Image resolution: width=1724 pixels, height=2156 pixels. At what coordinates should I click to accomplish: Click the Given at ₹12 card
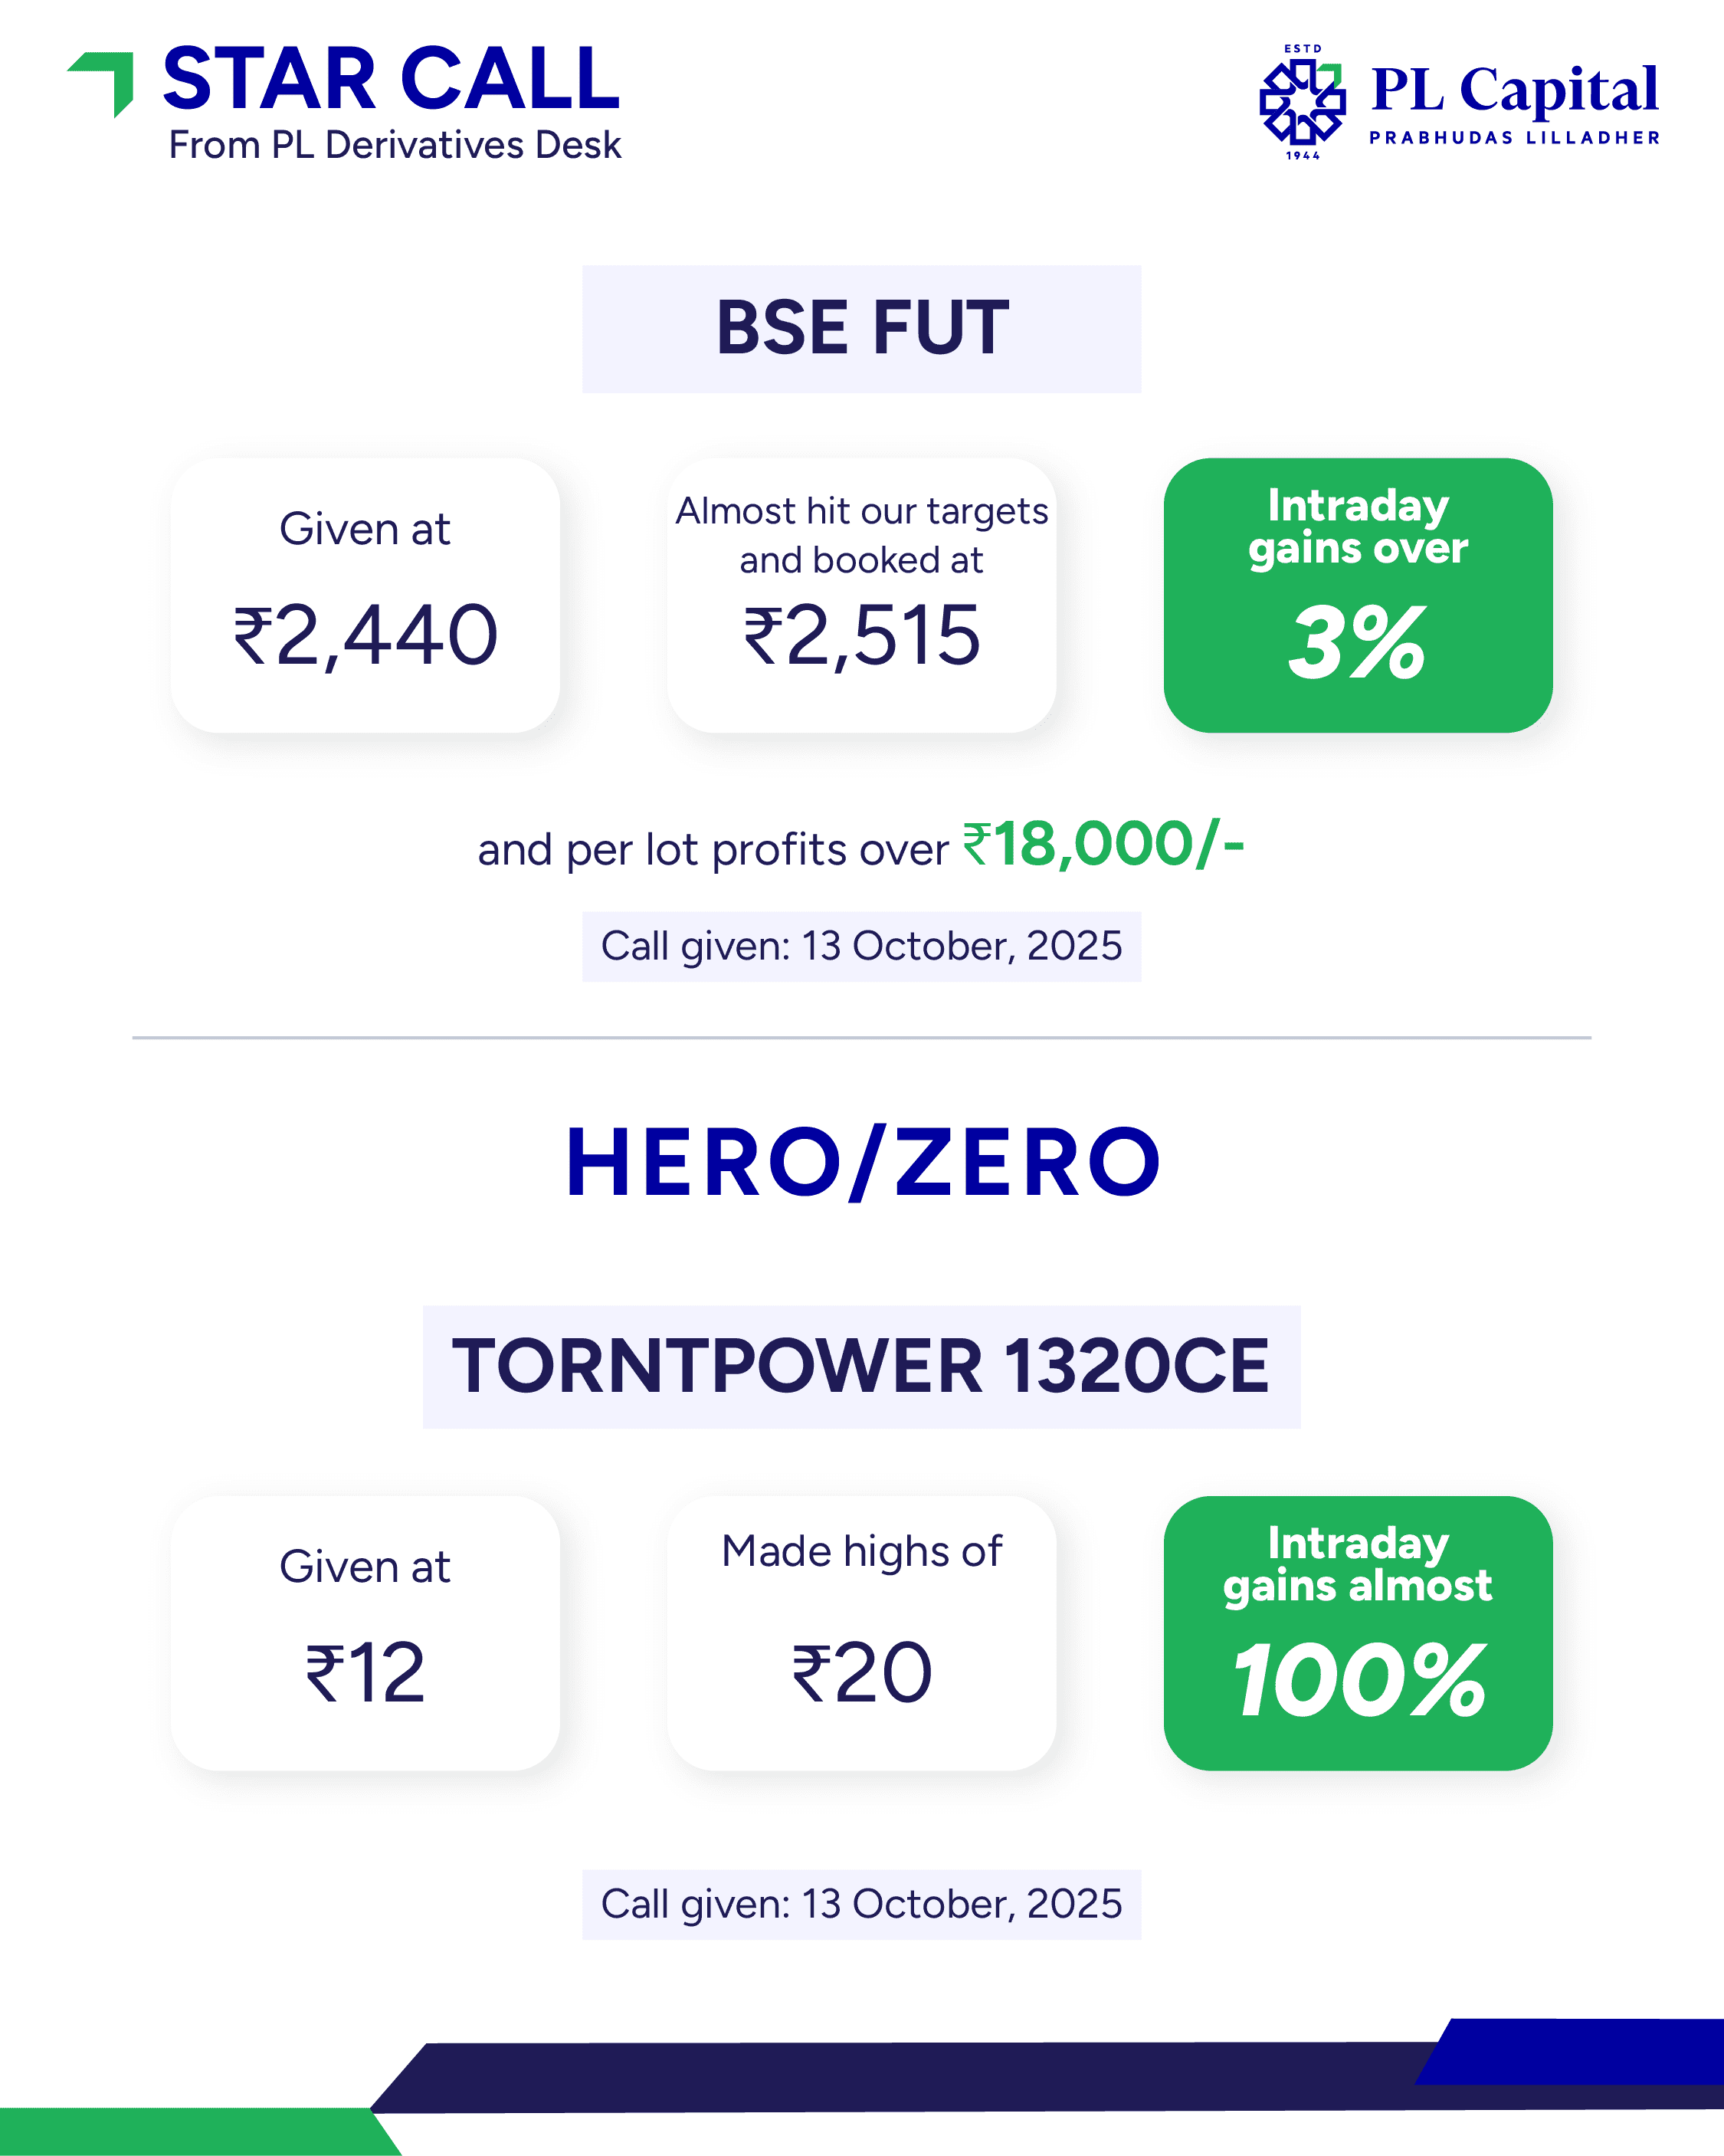(x=365, y=1633)
